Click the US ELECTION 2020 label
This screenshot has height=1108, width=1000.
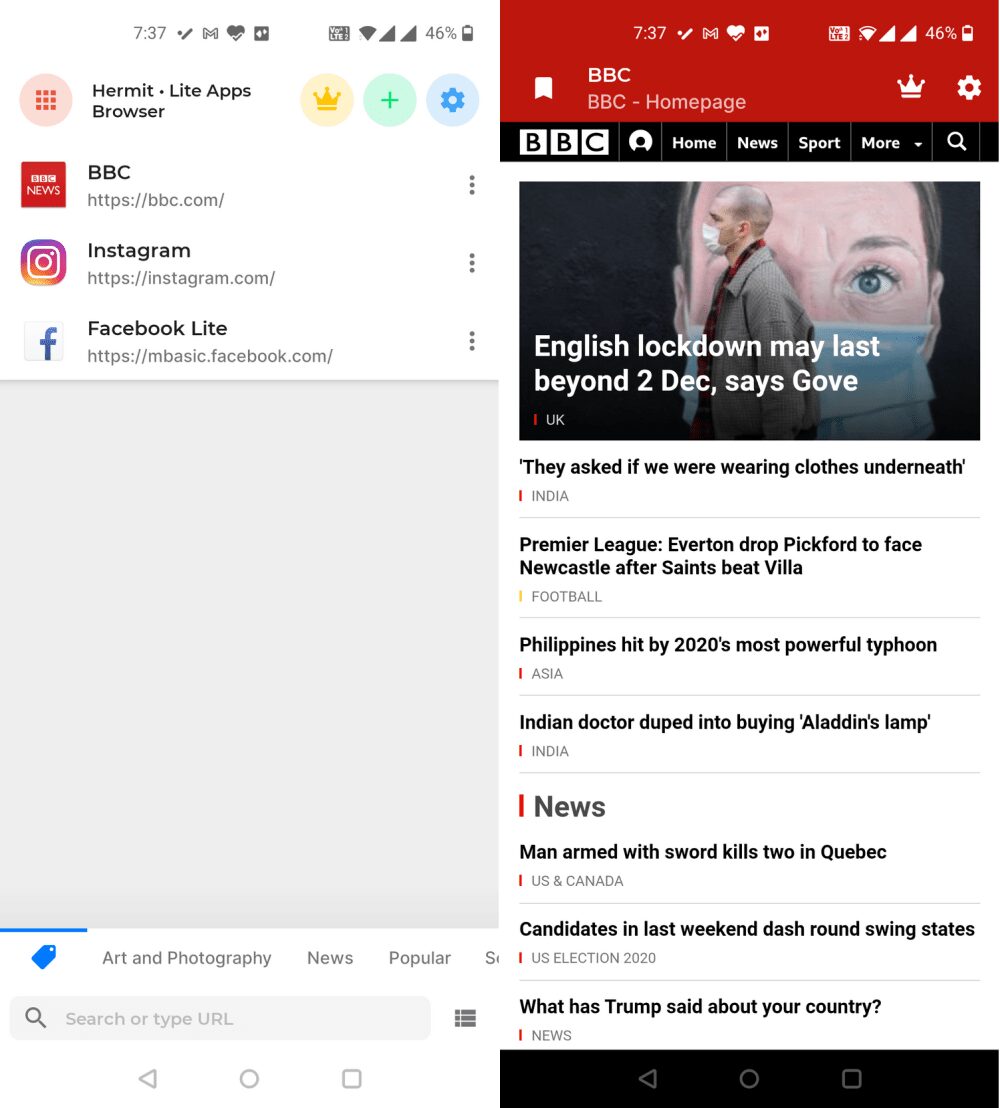pyautogui.click(x=593, y=958)
